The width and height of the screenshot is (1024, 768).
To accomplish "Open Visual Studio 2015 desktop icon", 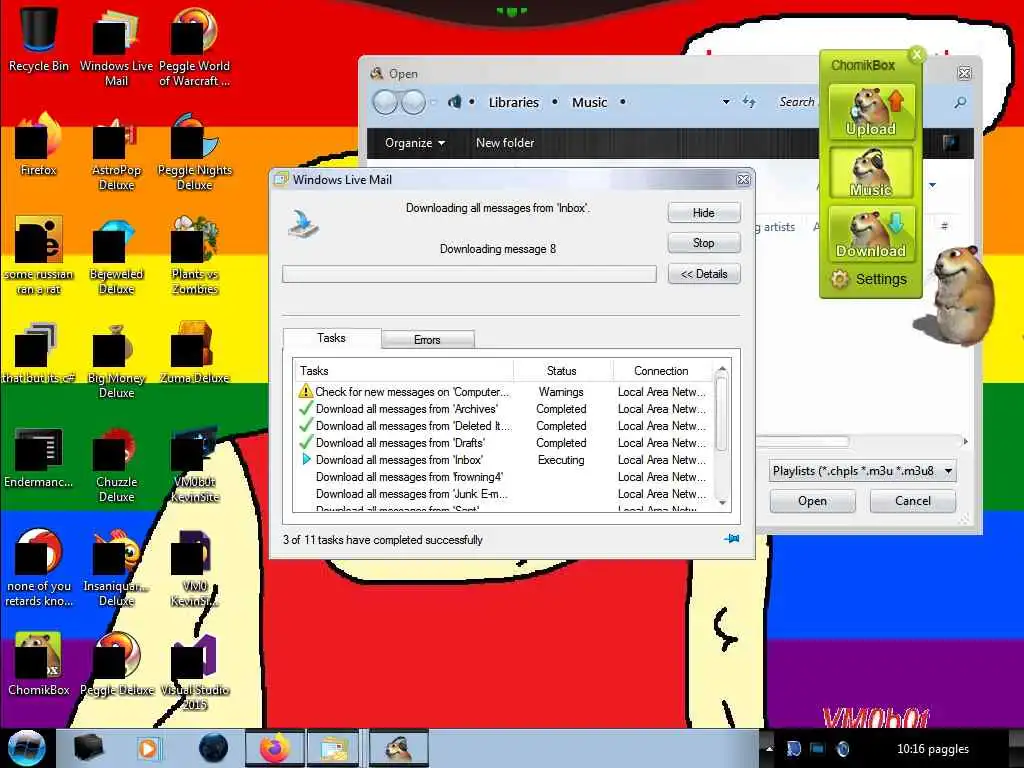I will [194, 671].
